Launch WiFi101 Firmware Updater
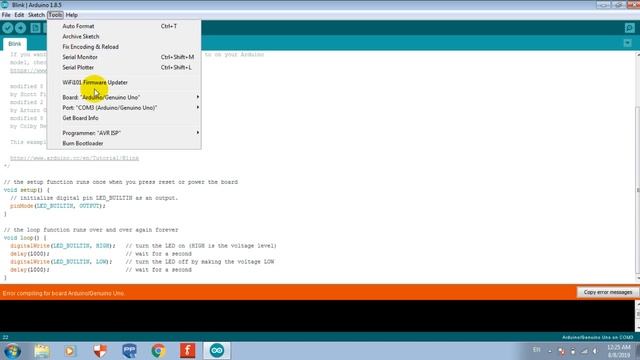Image resolution: width=640 pixels, height=360 pixels. coord(124,82)
